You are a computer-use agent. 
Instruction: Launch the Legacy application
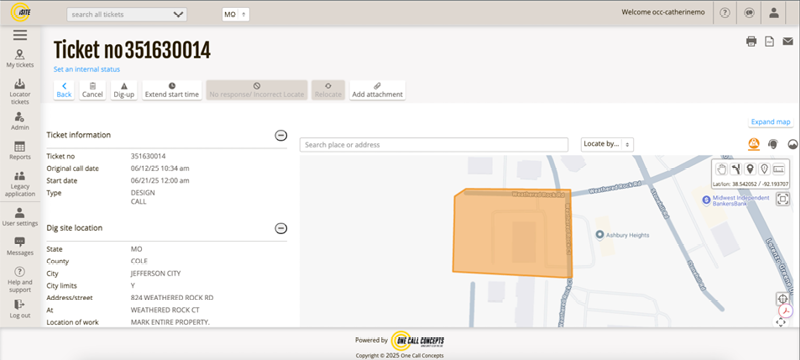(20, 184)
